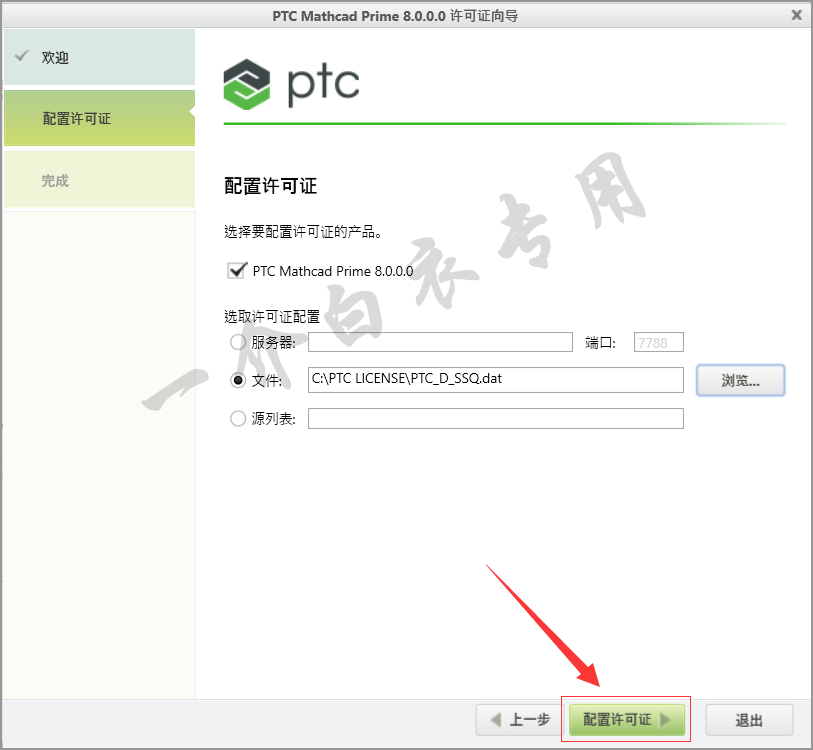Go back with the 上一步 button
The width and height of the screenshot is (813, 750).
pos(519,719)
